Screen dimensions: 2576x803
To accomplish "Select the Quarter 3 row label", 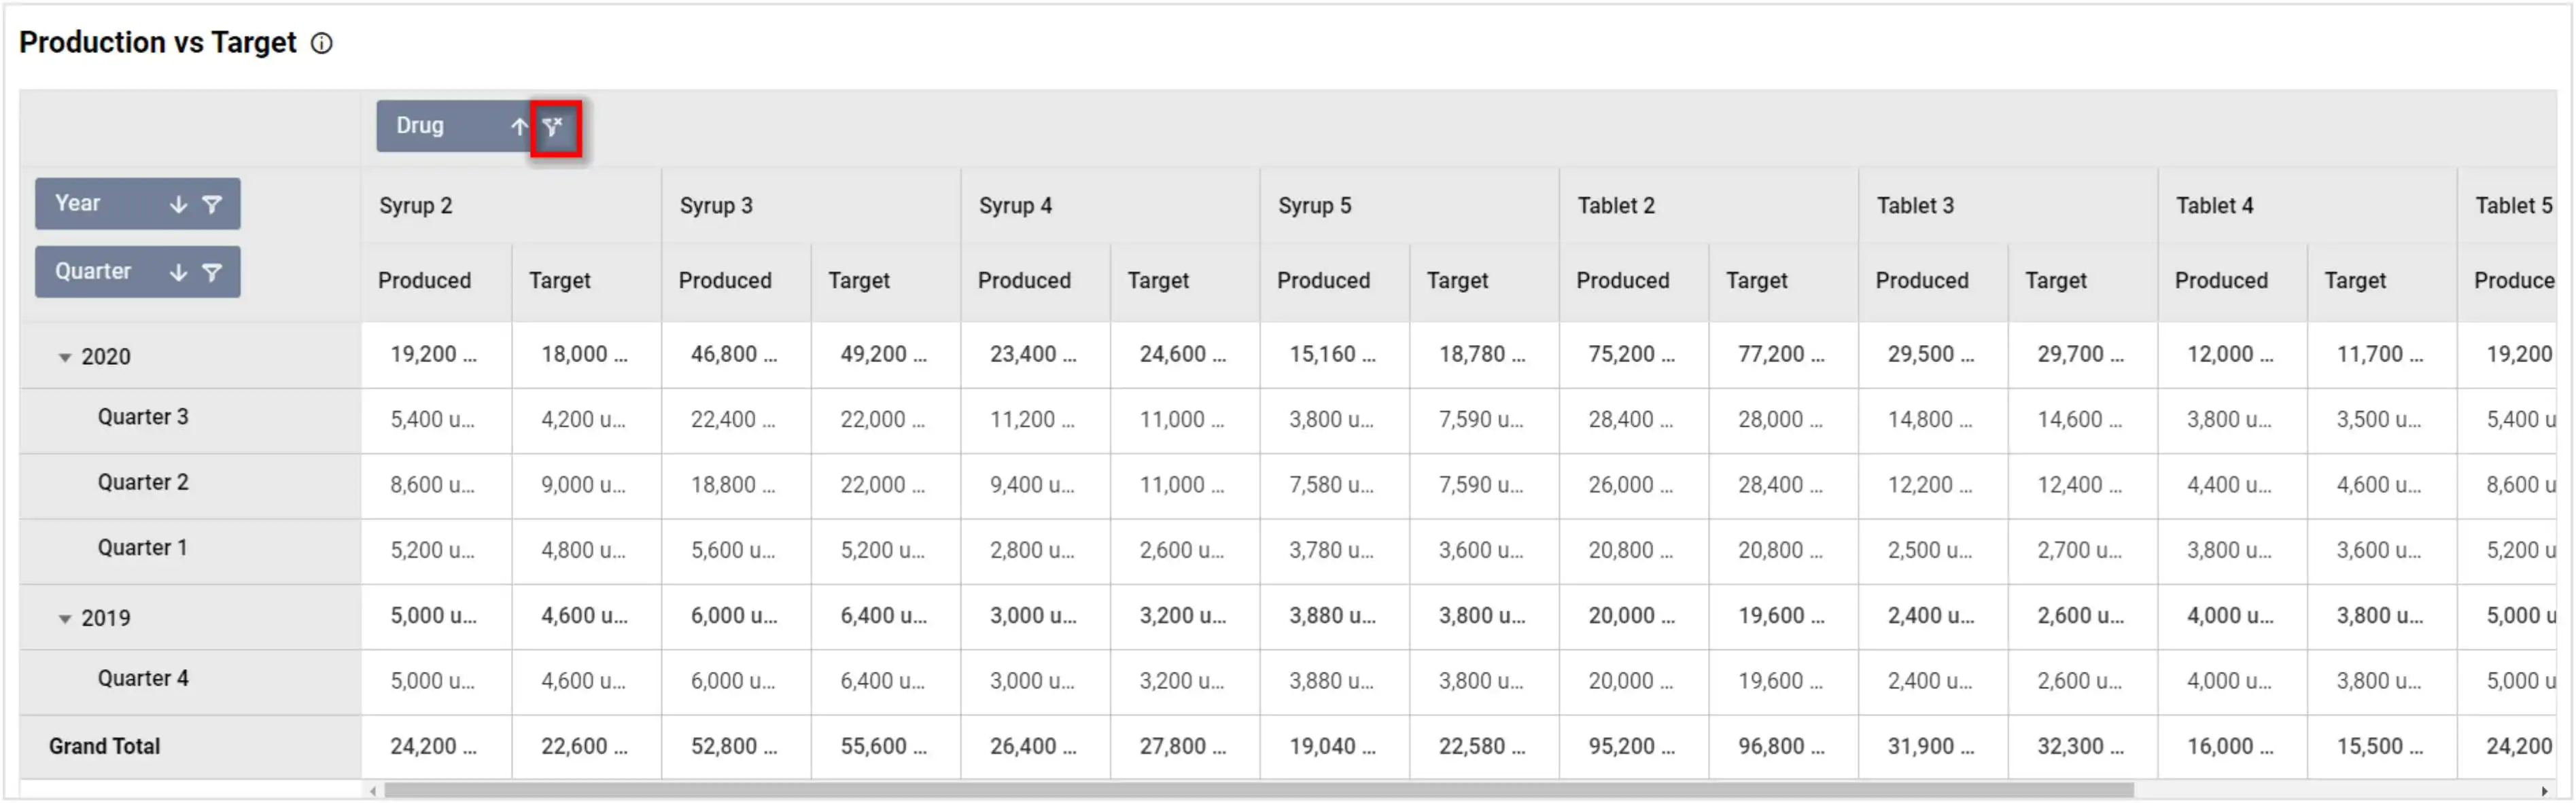I will (x=143, y=416).
